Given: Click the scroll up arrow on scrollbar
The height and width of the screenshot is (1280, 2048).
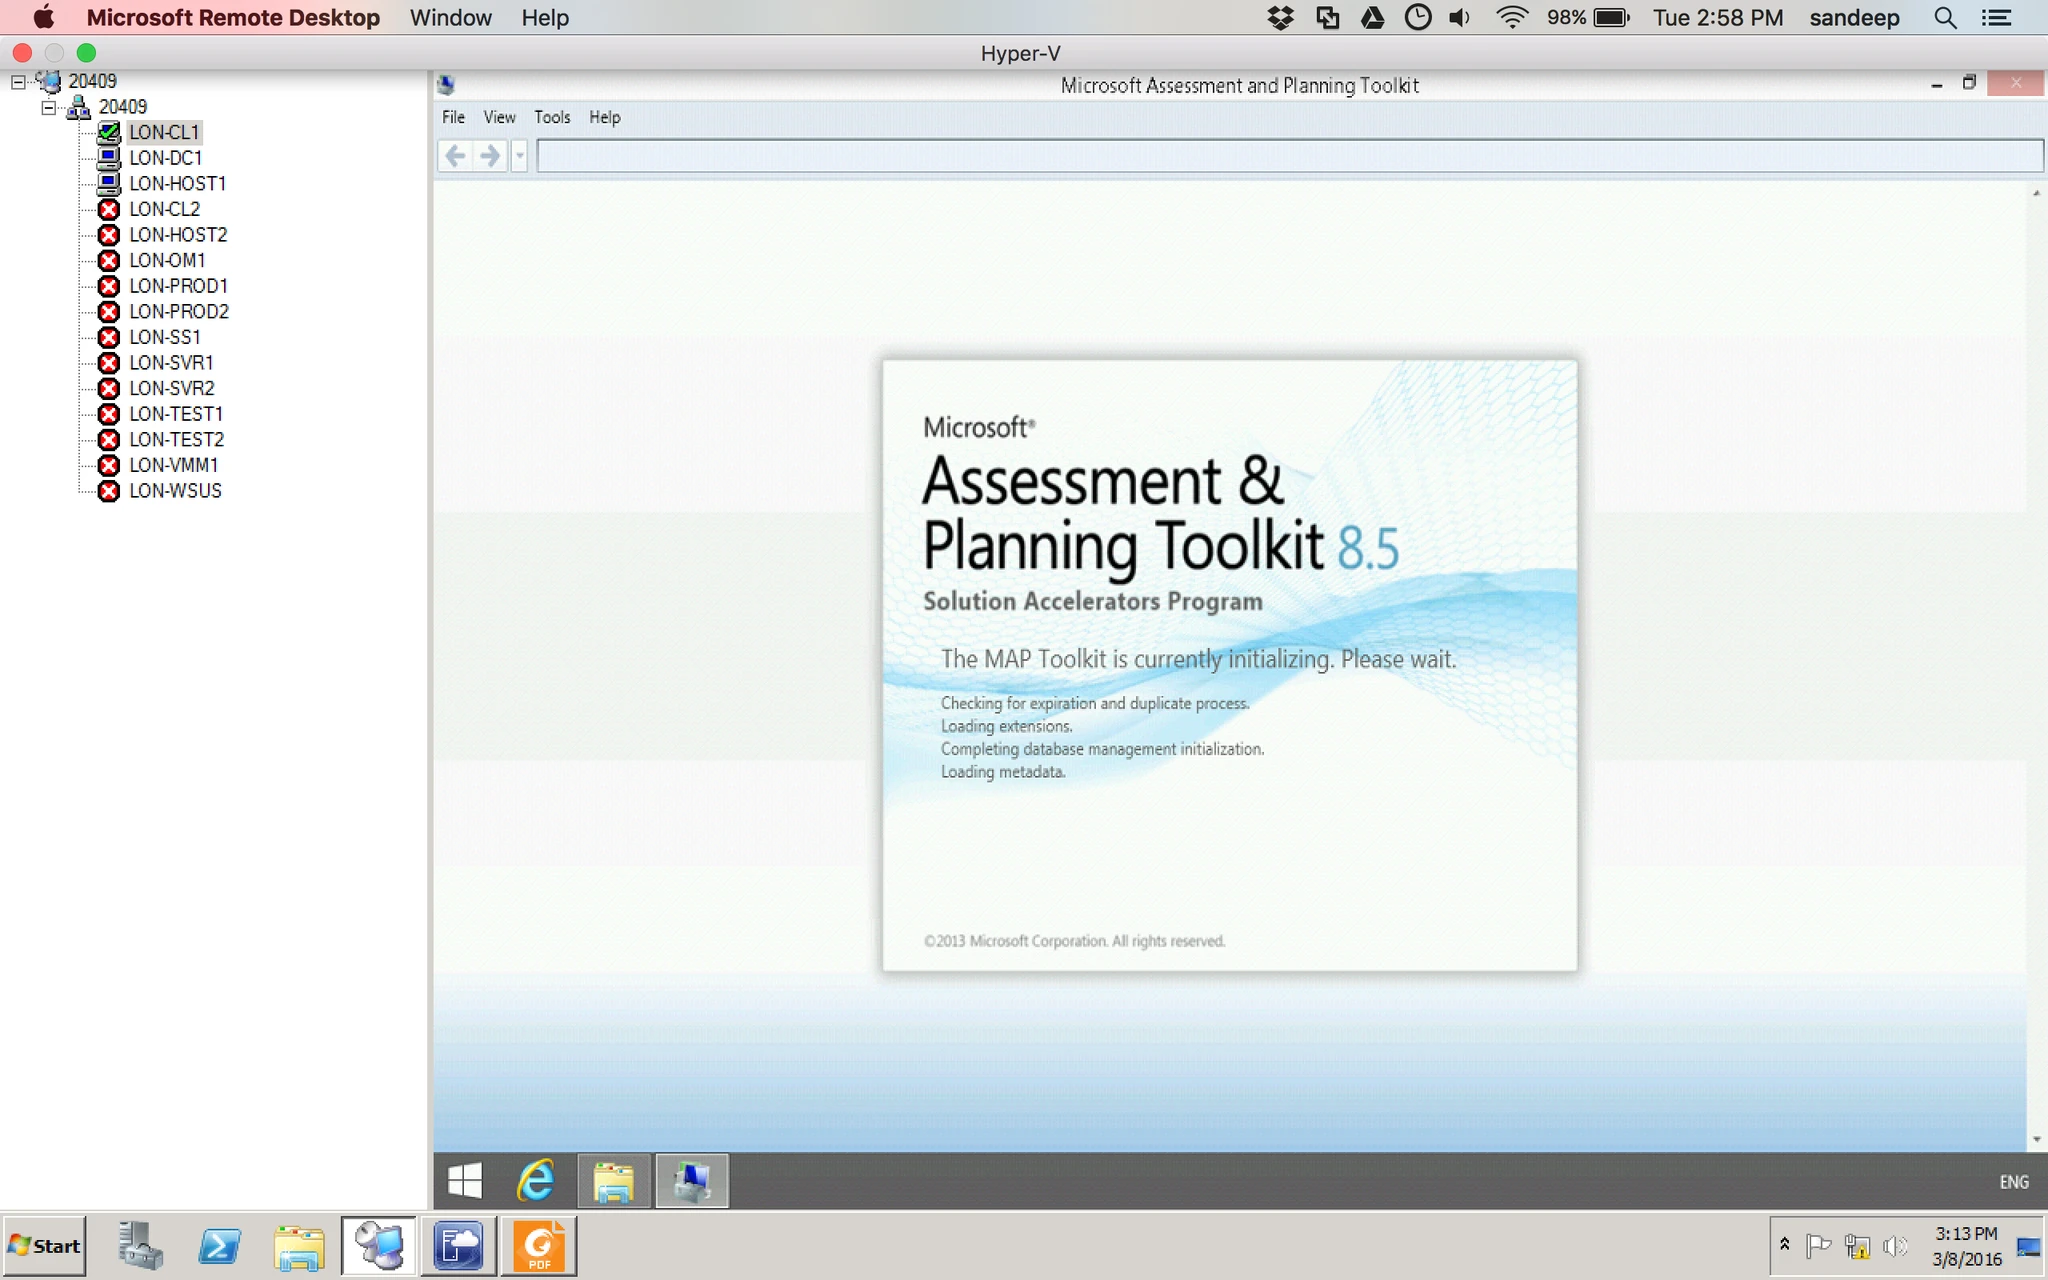Looking at the screenshot, I should 2036,193.
